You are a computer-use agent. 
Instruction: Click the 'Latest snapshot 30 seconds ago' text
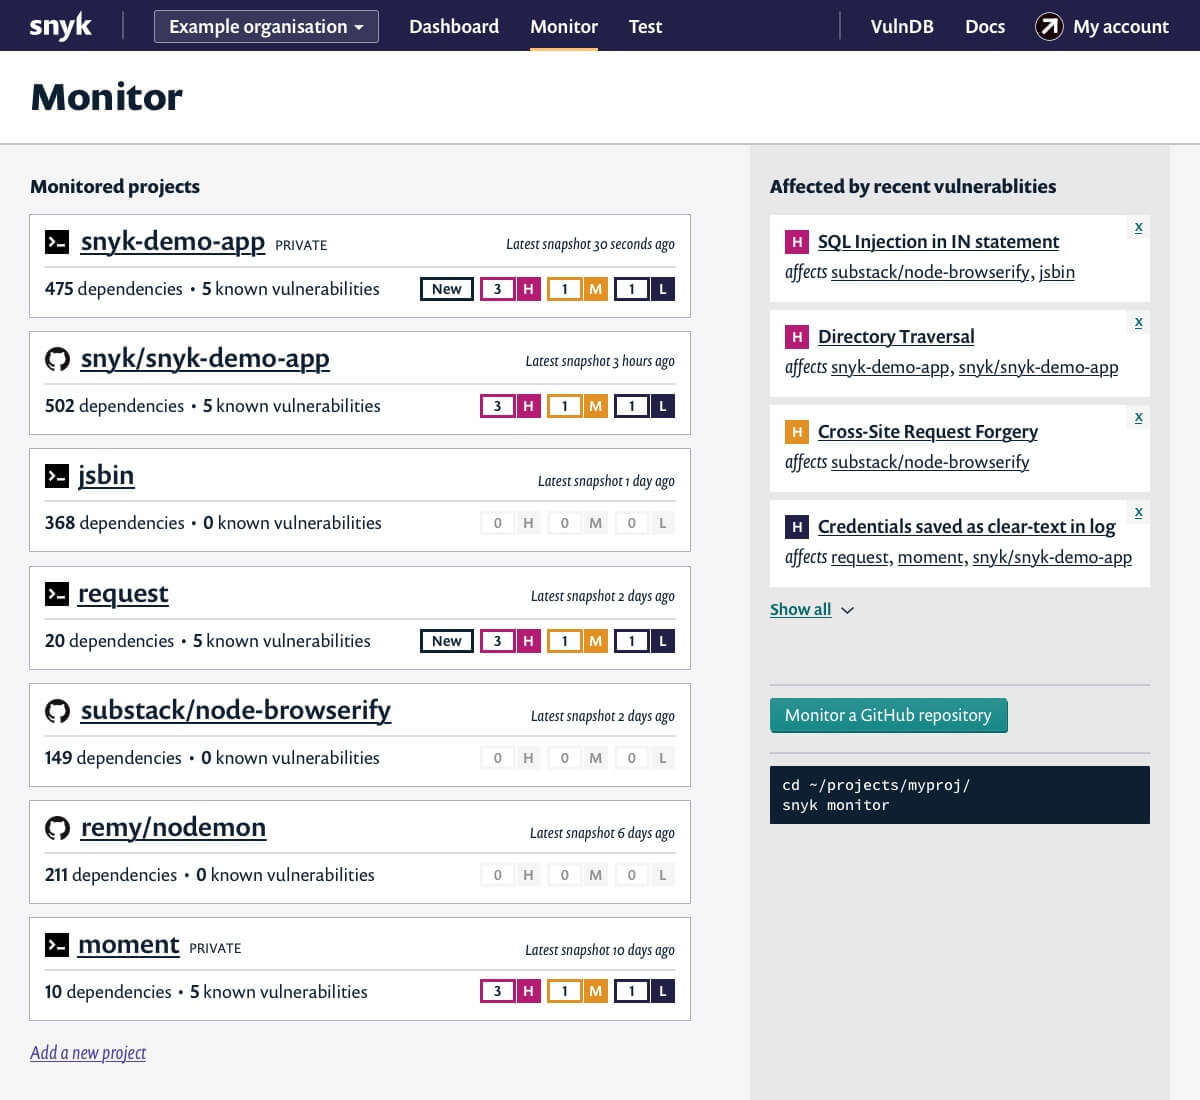[x=590, y=244]
